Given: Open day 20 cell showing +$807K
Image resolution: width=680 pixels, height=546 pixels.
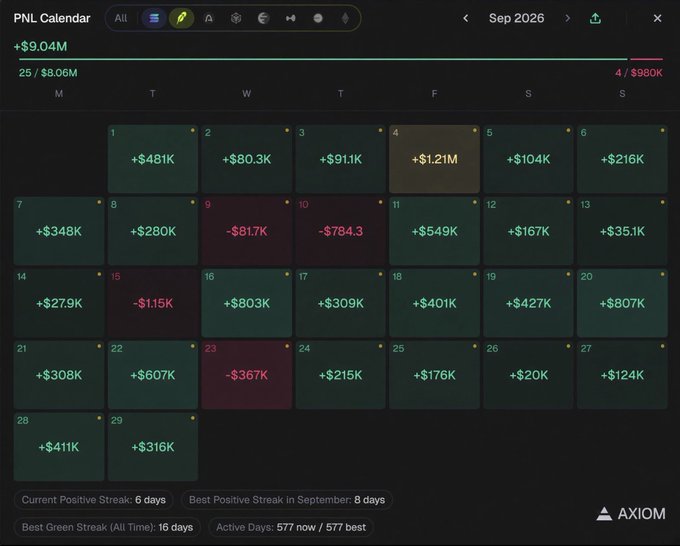Looking at the screenshot, I should coord(622,303).
